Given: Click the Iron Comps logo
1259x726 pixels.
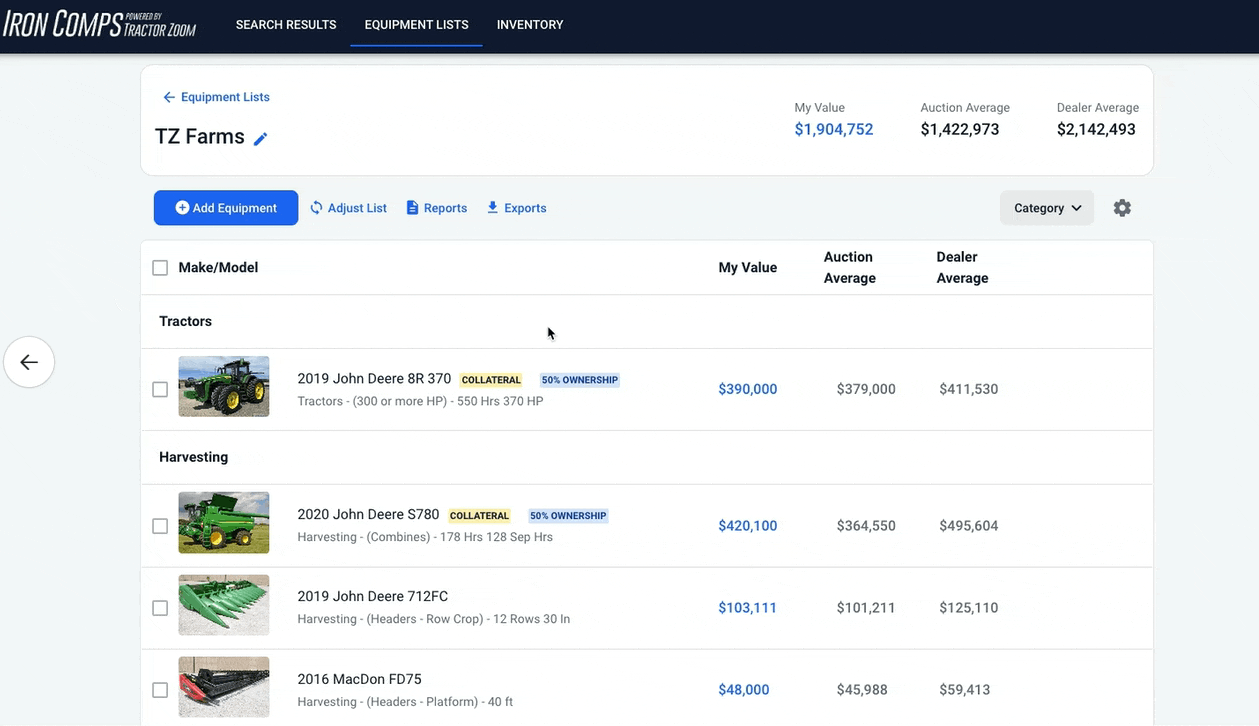Looking at the screenshot, I should click(100, 25).
